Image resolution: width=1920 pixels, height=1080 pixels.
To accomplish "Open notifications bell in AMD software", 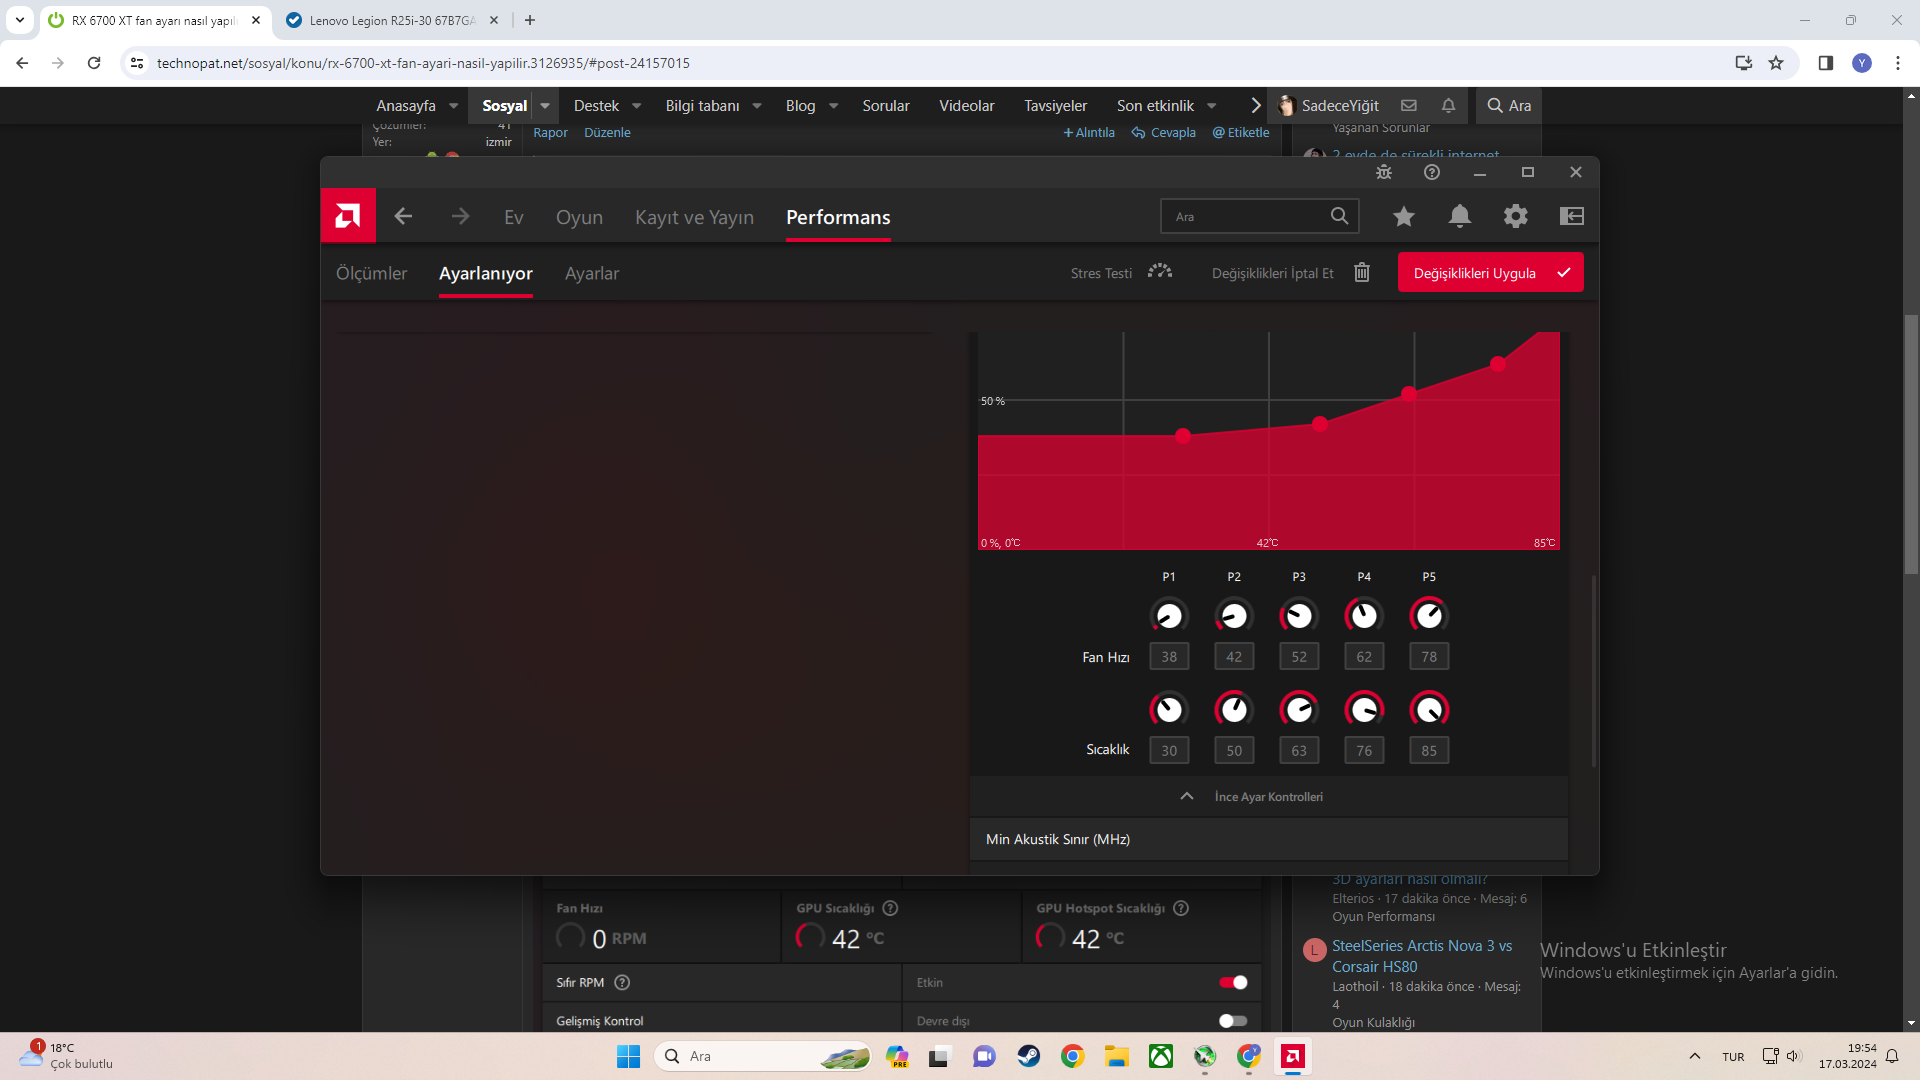I will pyautogui.click(x=1460, y=216).
